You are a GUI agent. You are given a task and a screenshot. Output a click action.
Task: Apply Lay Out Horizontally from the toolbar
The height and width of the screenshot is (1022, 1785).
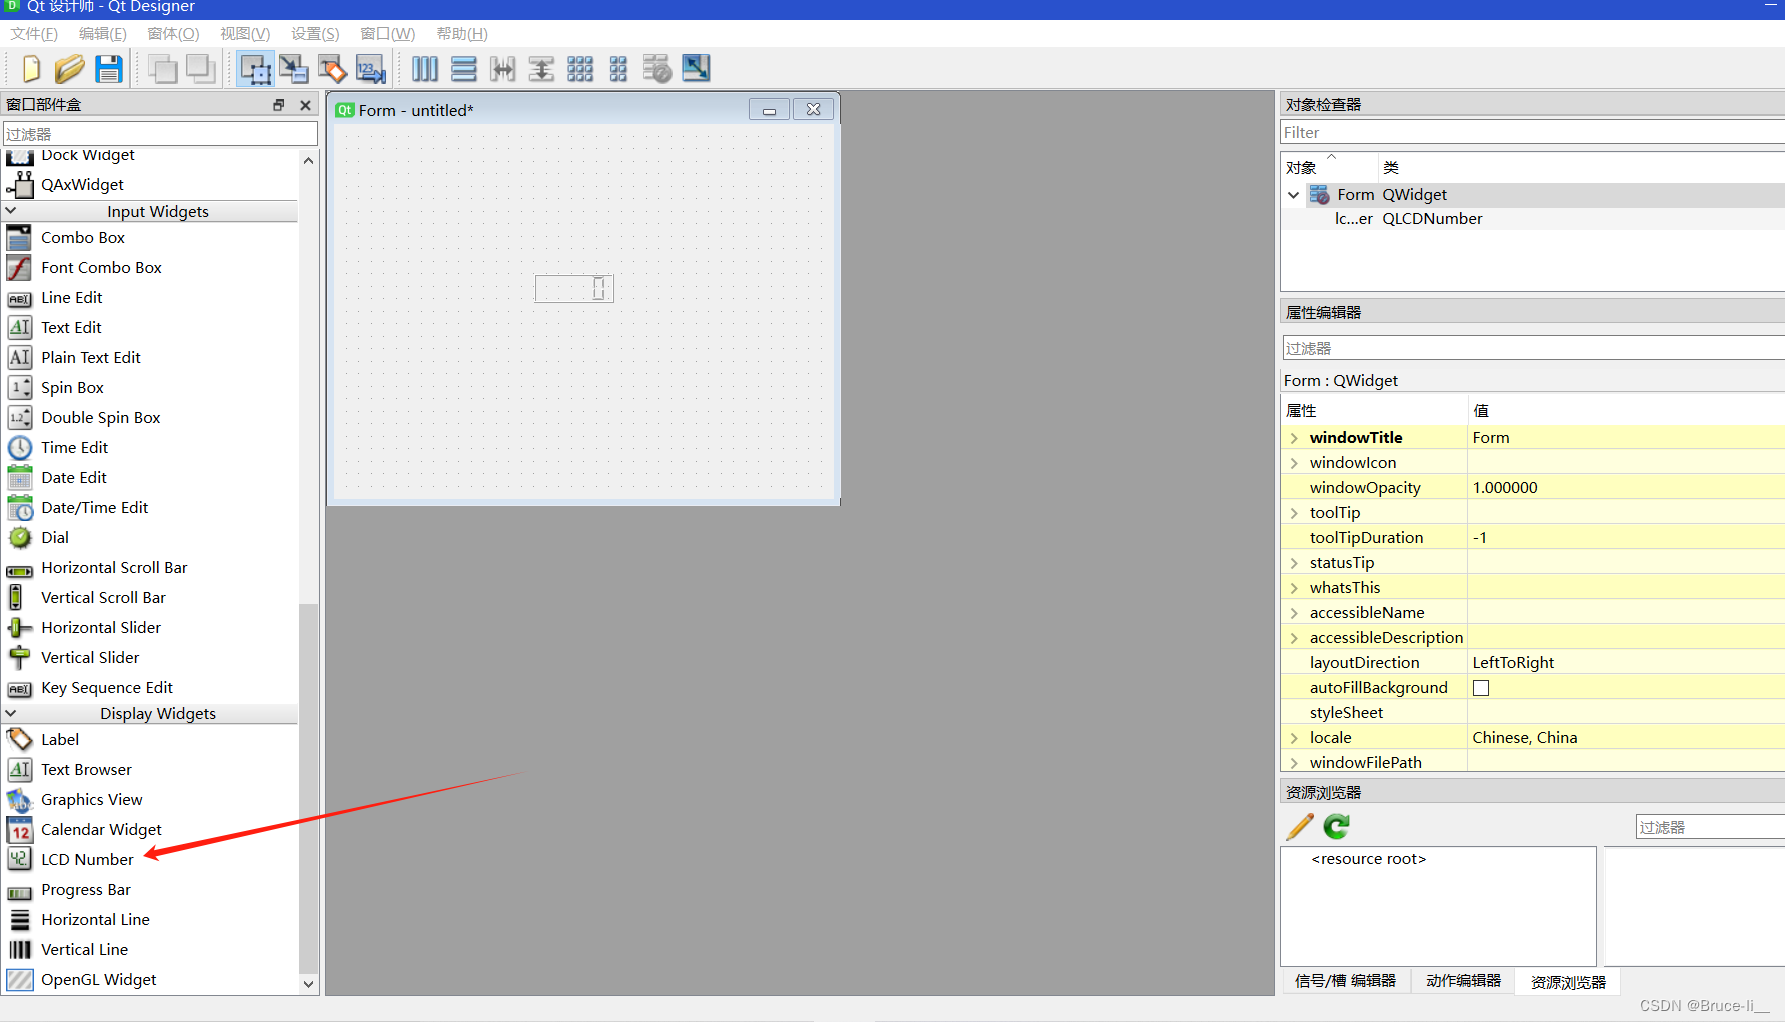[425, 69]
